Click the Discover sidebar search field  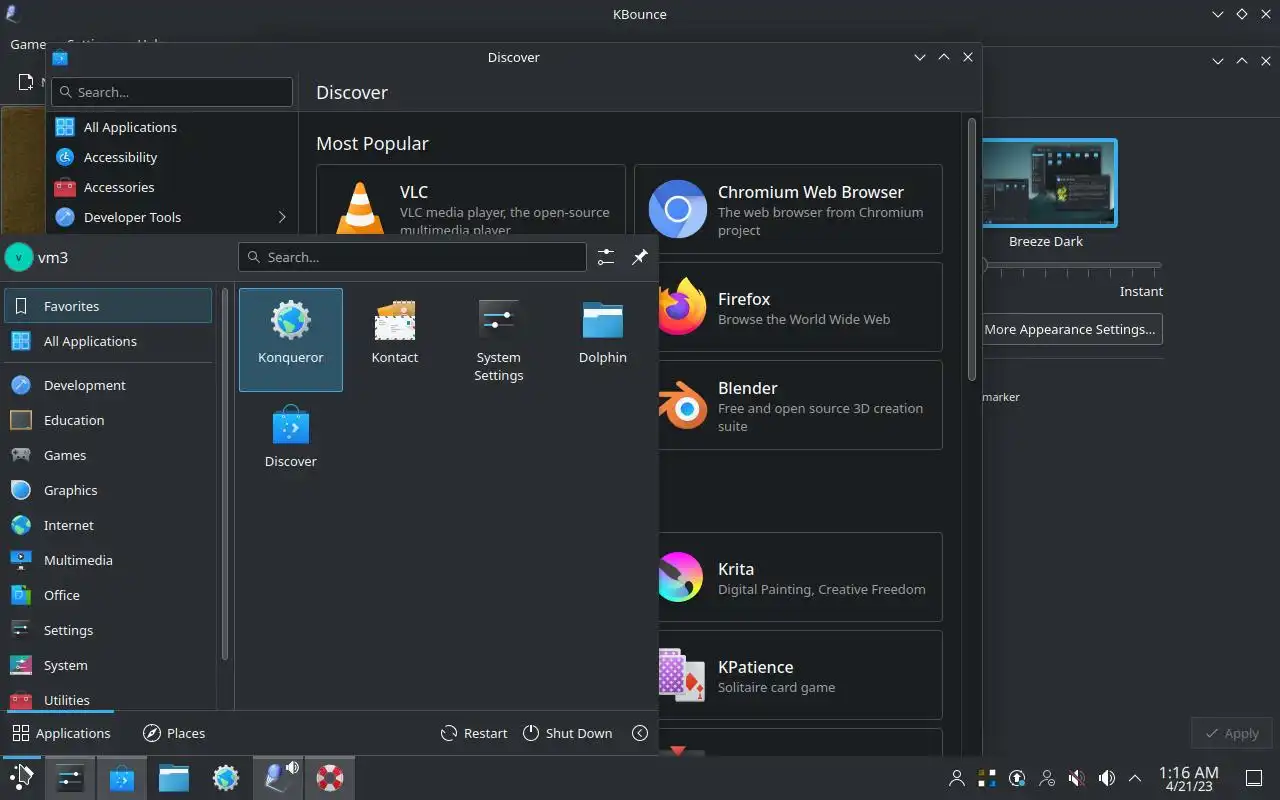(x=172, y=92)
